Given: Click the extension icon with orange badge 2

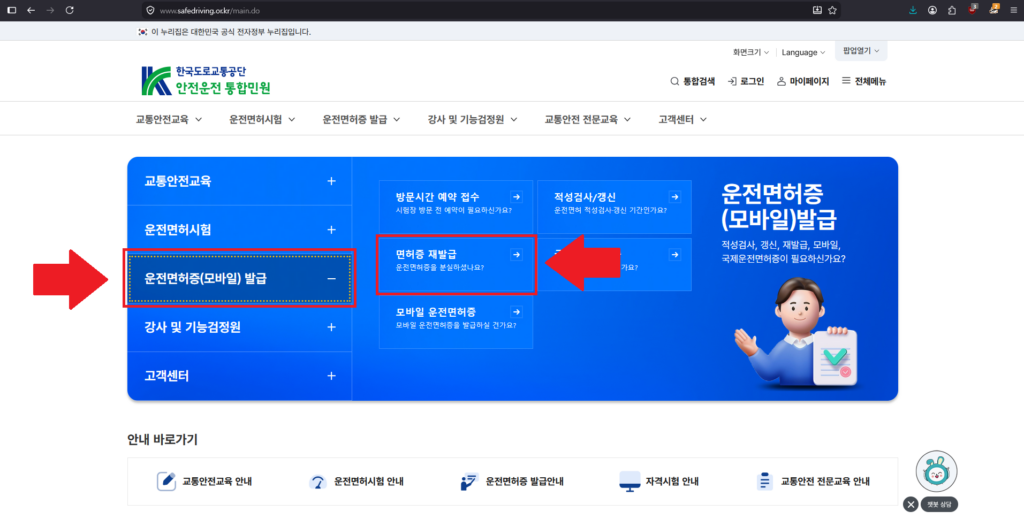Looking at the screenshot, I should coord(994,10).
